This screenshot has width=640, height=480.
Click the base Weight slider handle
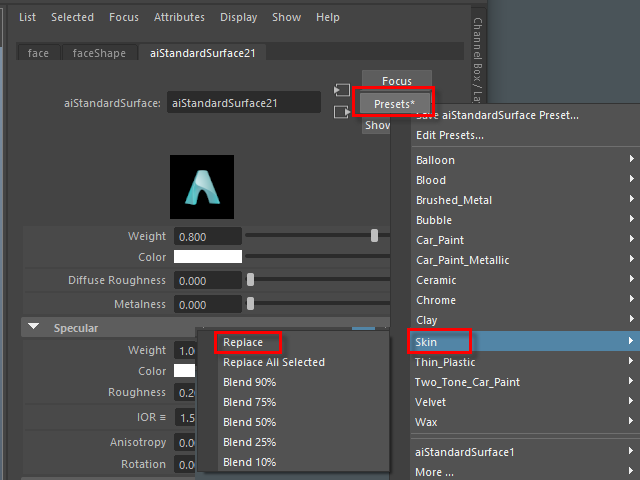[x=374, y=236]
